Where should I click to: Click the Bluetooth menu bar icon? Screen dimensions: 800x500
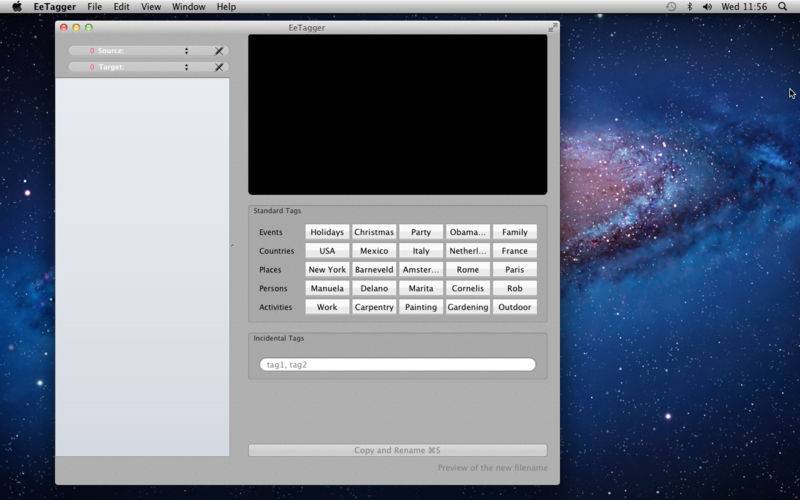point(690,7)
